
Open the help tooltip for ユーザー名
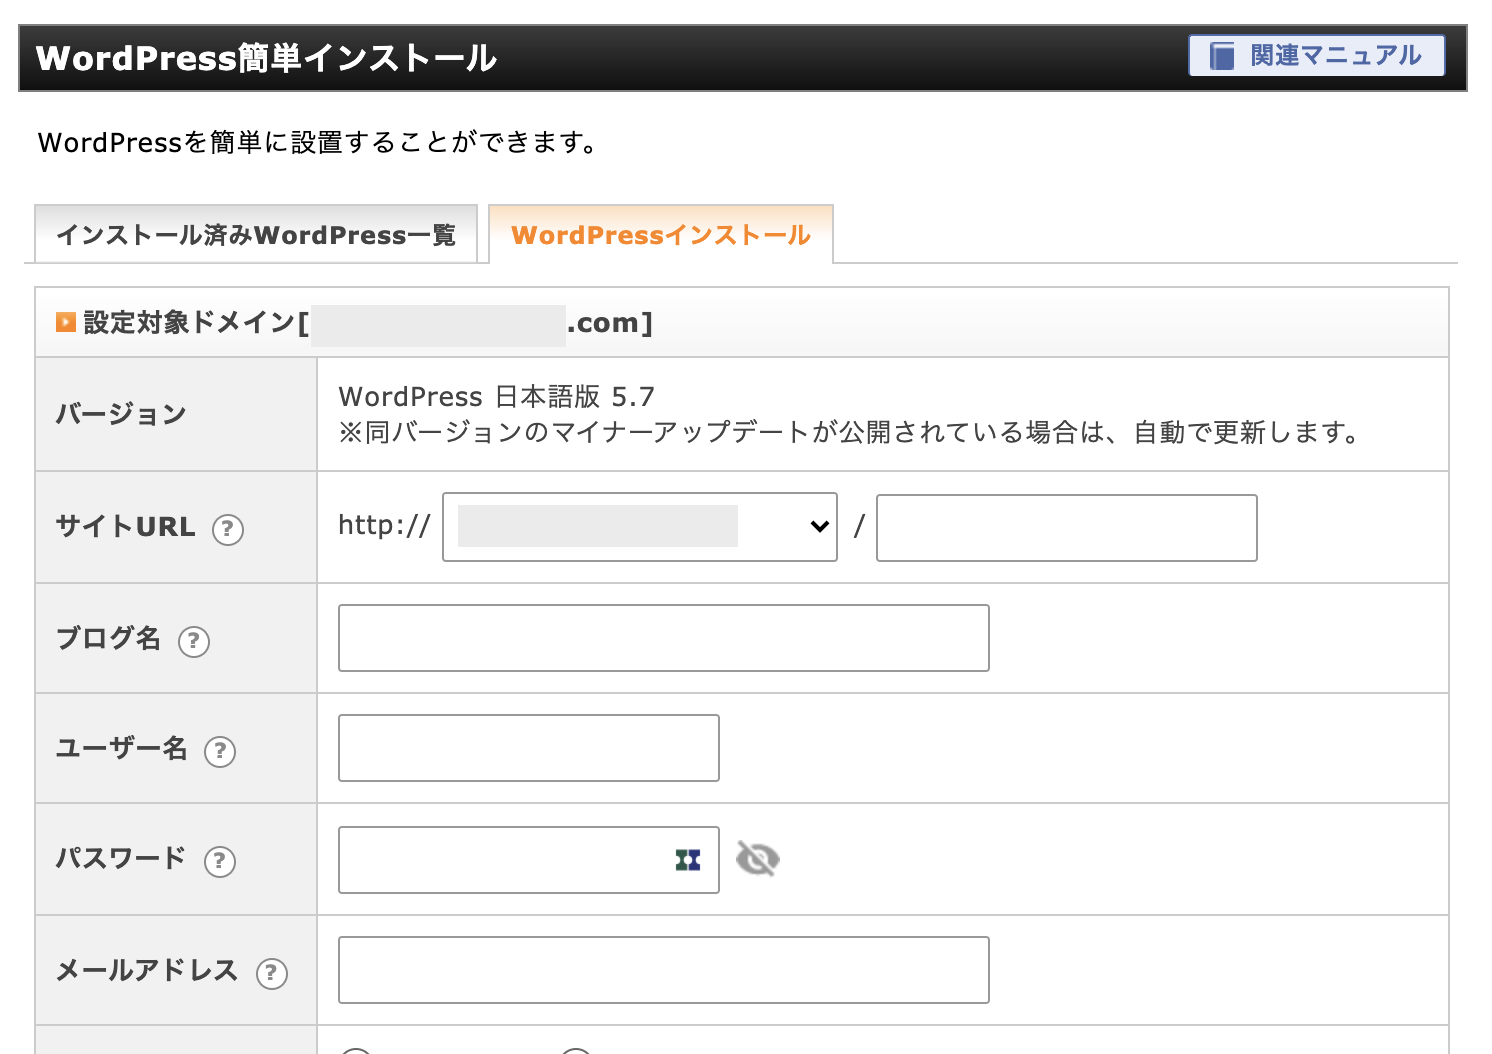[220, 751]
